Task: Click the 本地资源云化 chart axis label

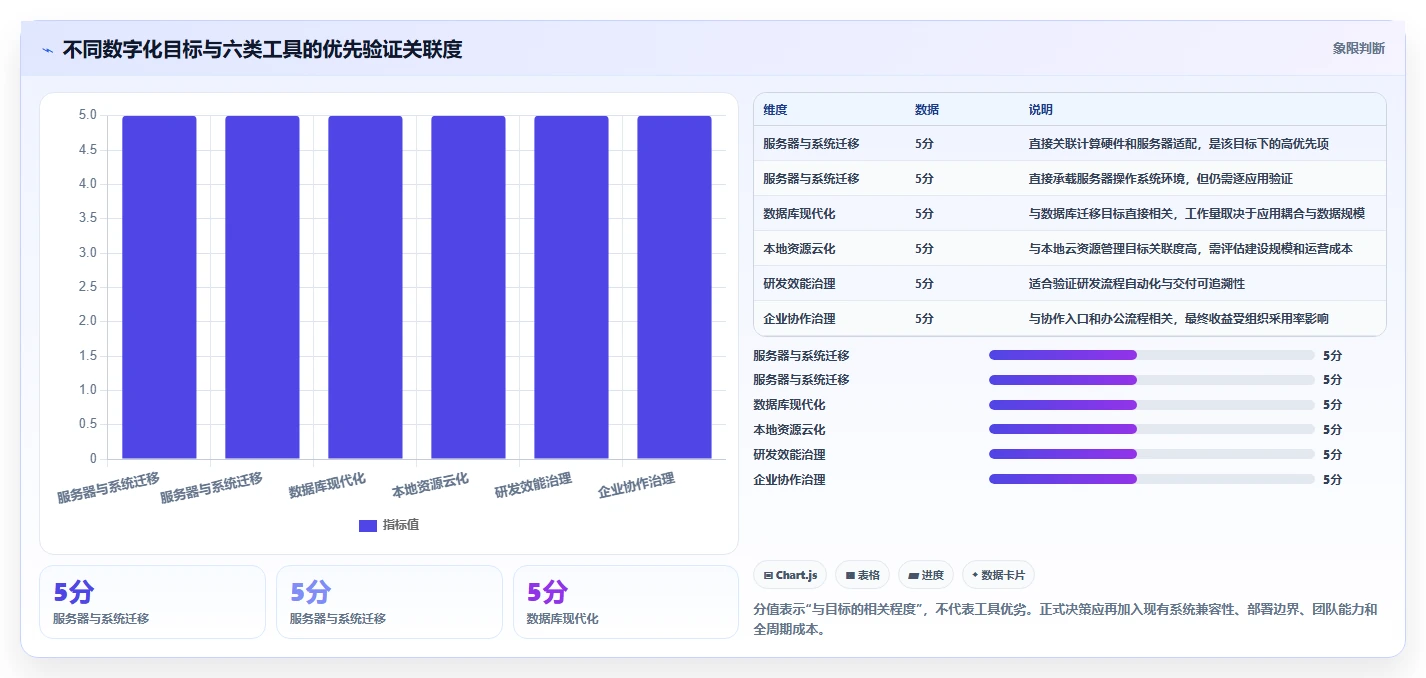Action: point(430,486)
